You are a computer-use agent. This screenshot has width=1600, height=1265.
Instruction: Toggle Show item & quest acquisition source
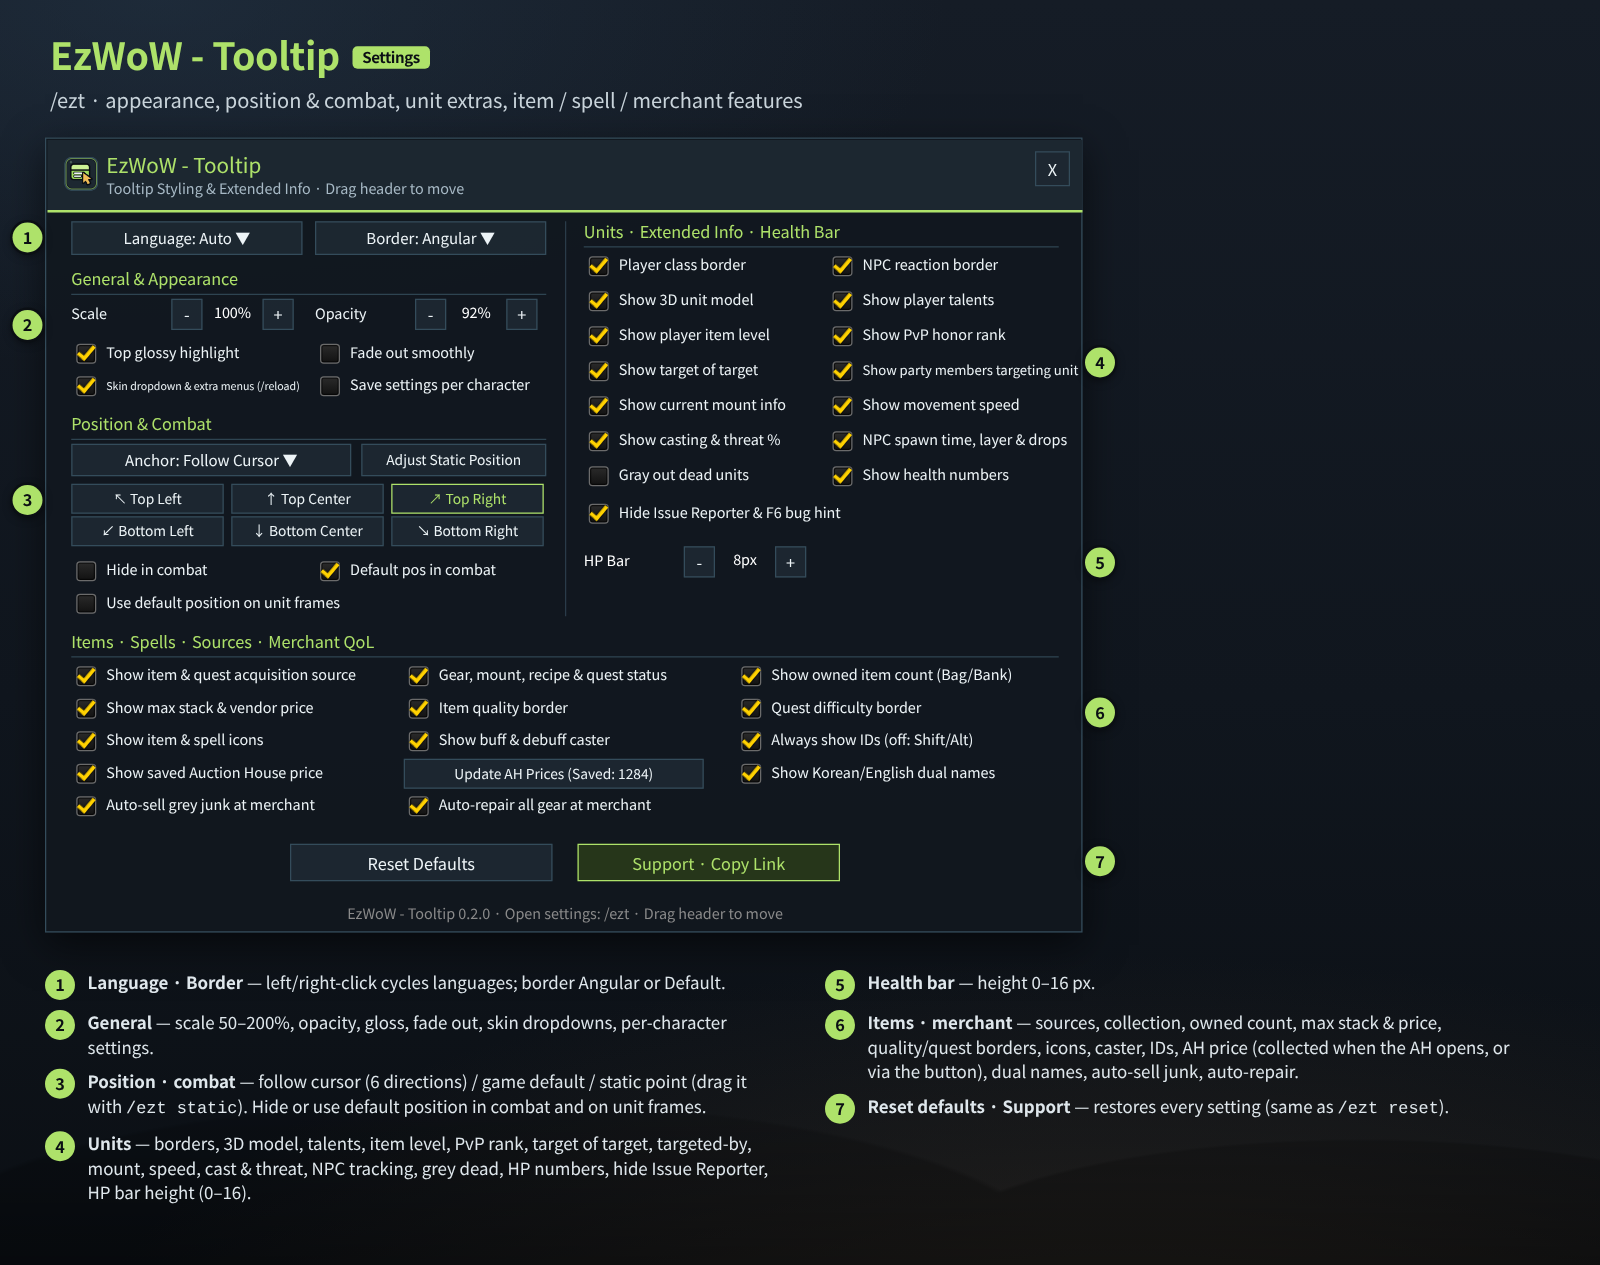coord(87,676)
